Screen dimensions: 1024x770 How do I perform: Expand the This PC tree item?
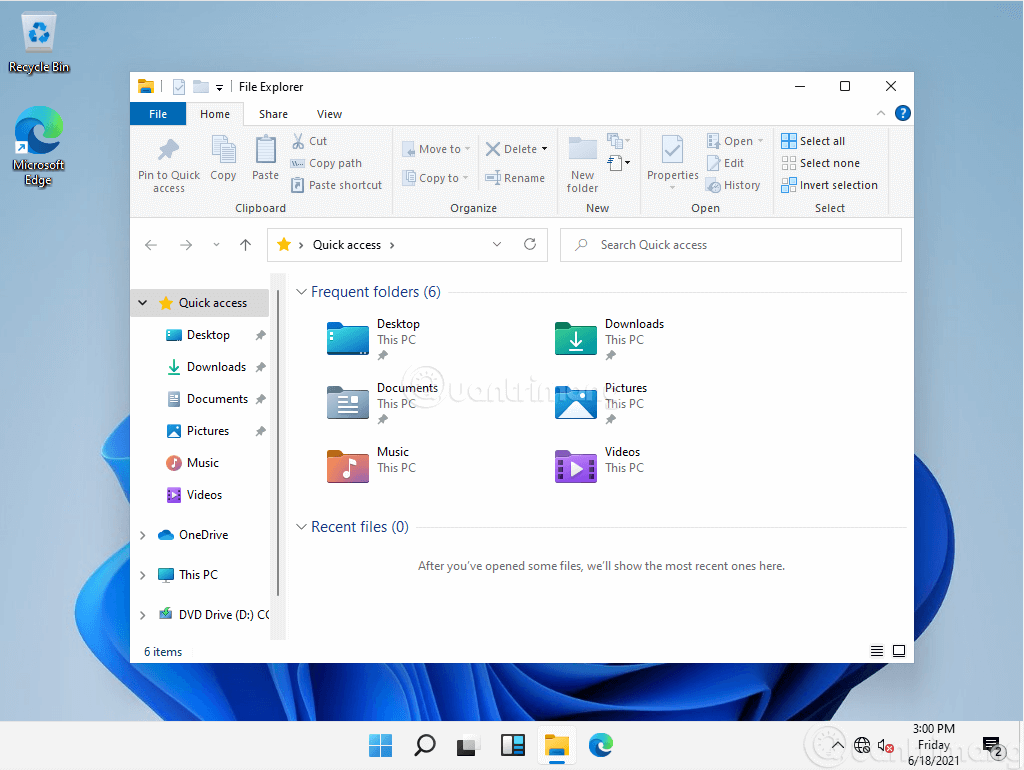143,574
